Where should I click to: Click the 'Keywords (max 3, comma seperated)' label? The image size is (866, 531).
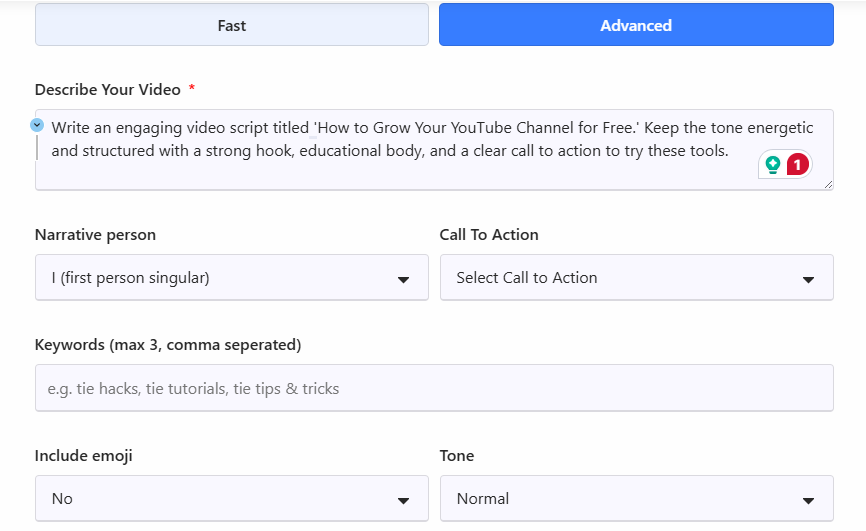168,345
